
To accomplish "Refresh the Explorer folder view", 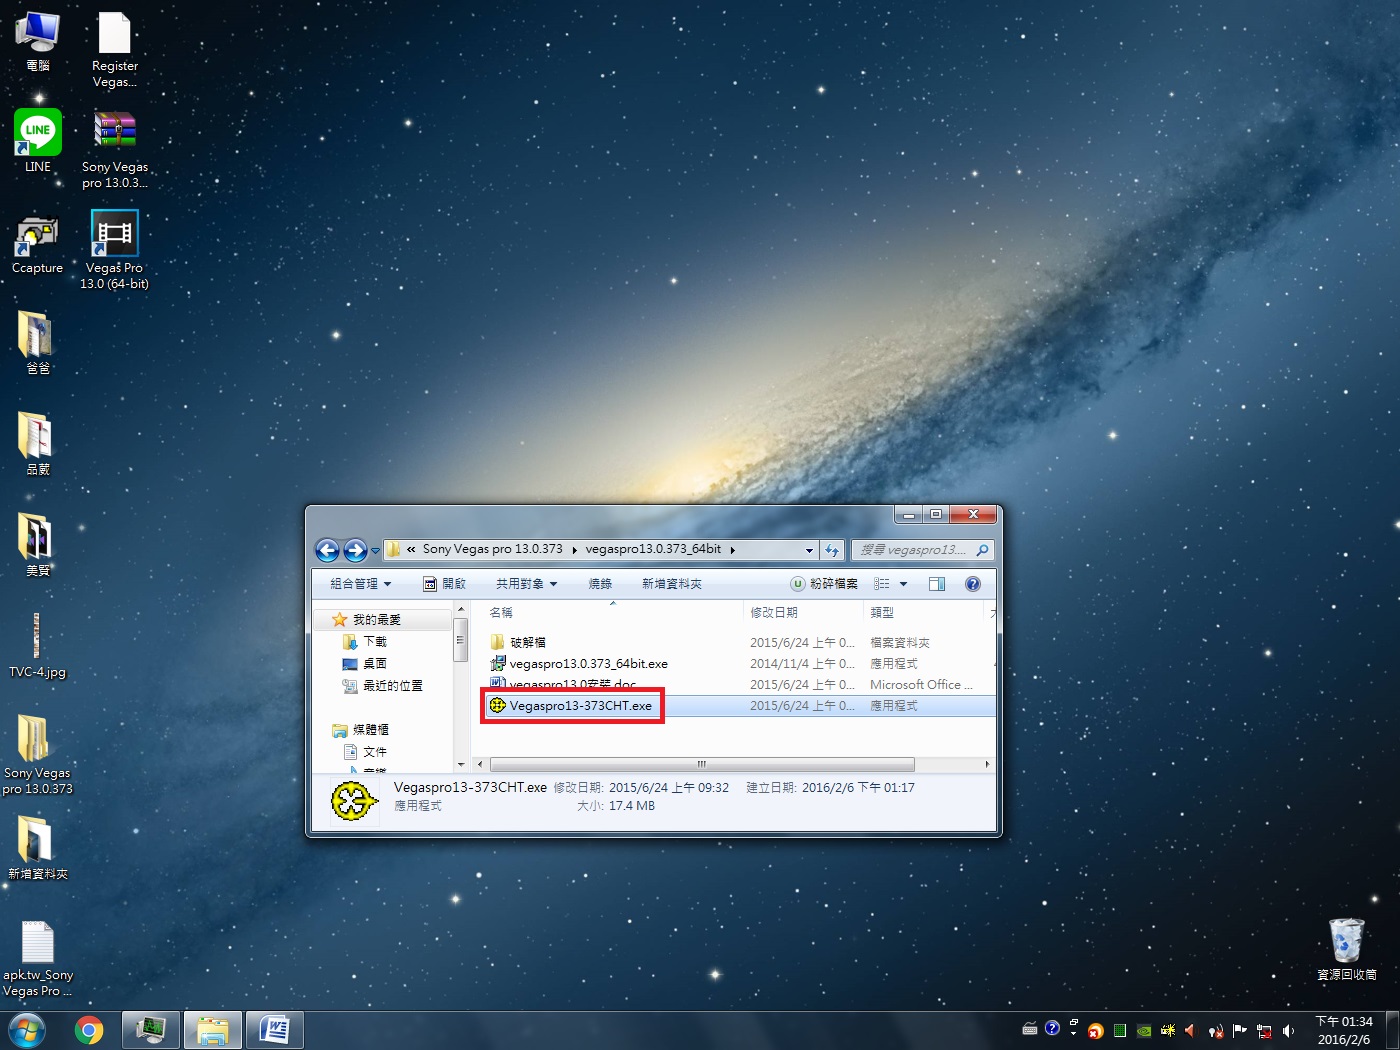I will click(x=832, y=550).
